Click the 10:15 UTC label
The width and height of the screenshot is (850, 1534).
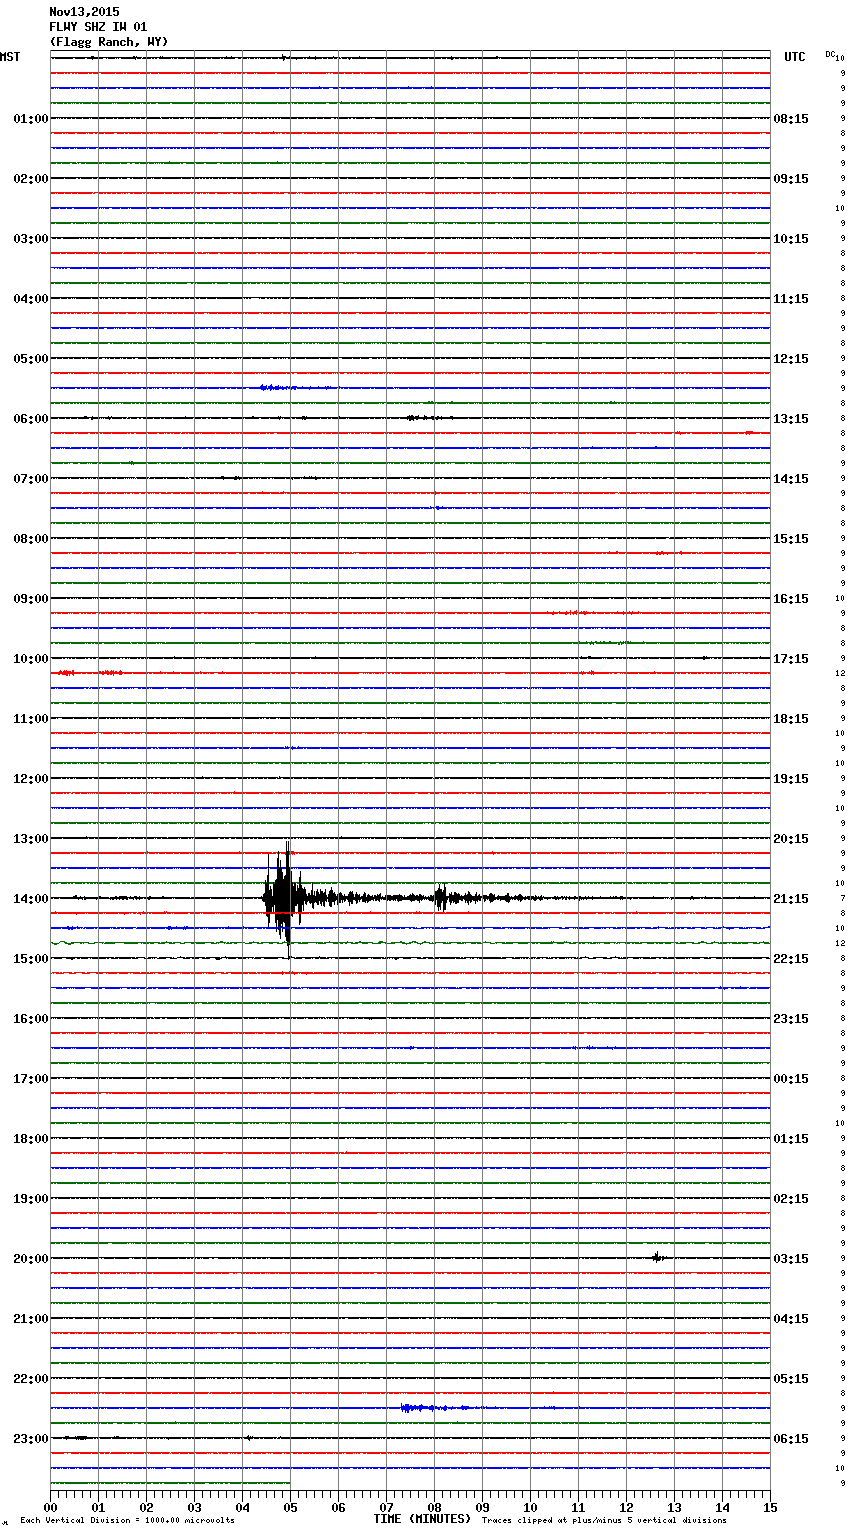click(791, 239)
